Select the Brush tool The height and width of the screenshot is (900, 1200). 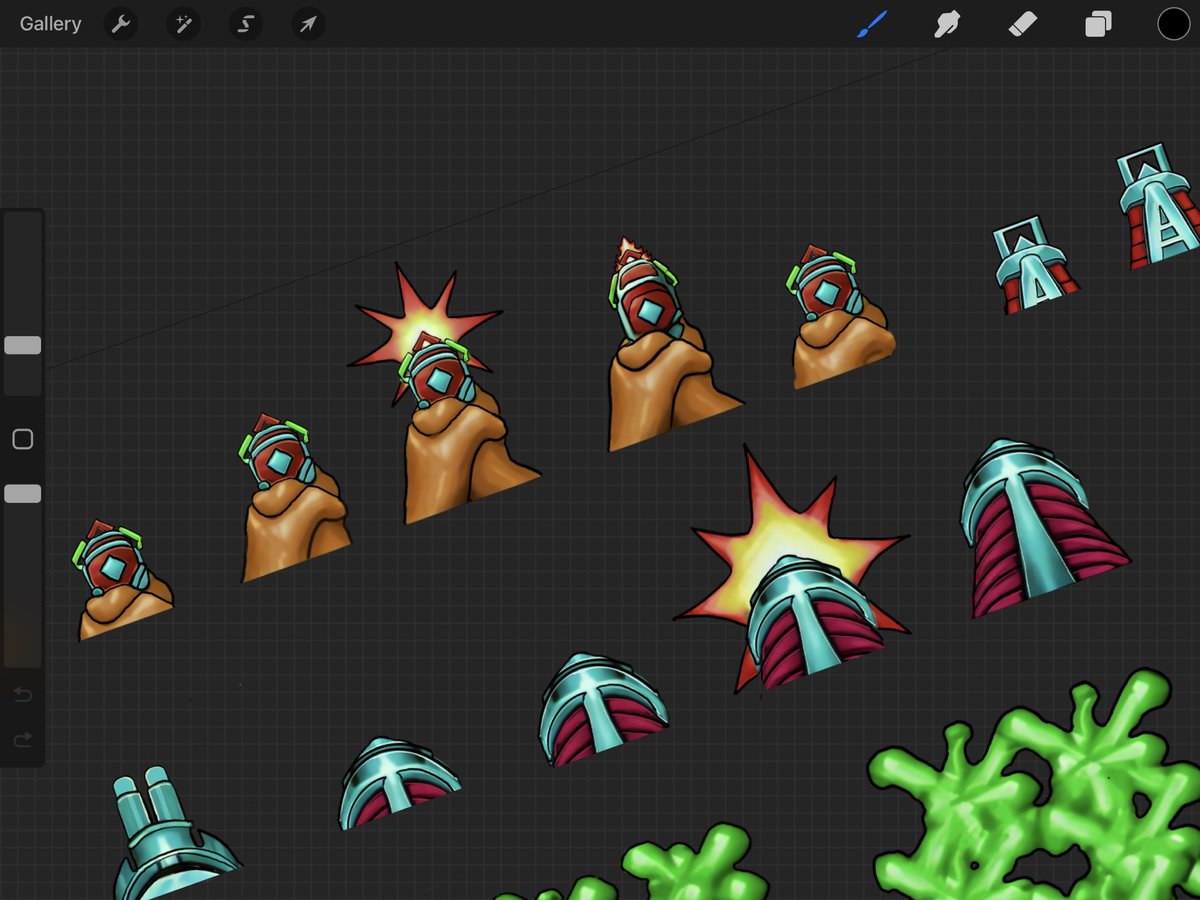(x=872, y=24)
